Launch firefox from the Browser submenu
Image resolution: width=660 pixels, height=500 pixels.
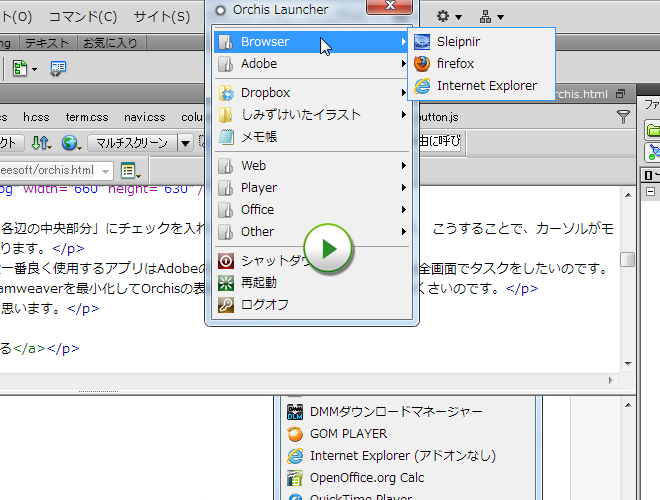pyautogui.click(x=482, y=64)
